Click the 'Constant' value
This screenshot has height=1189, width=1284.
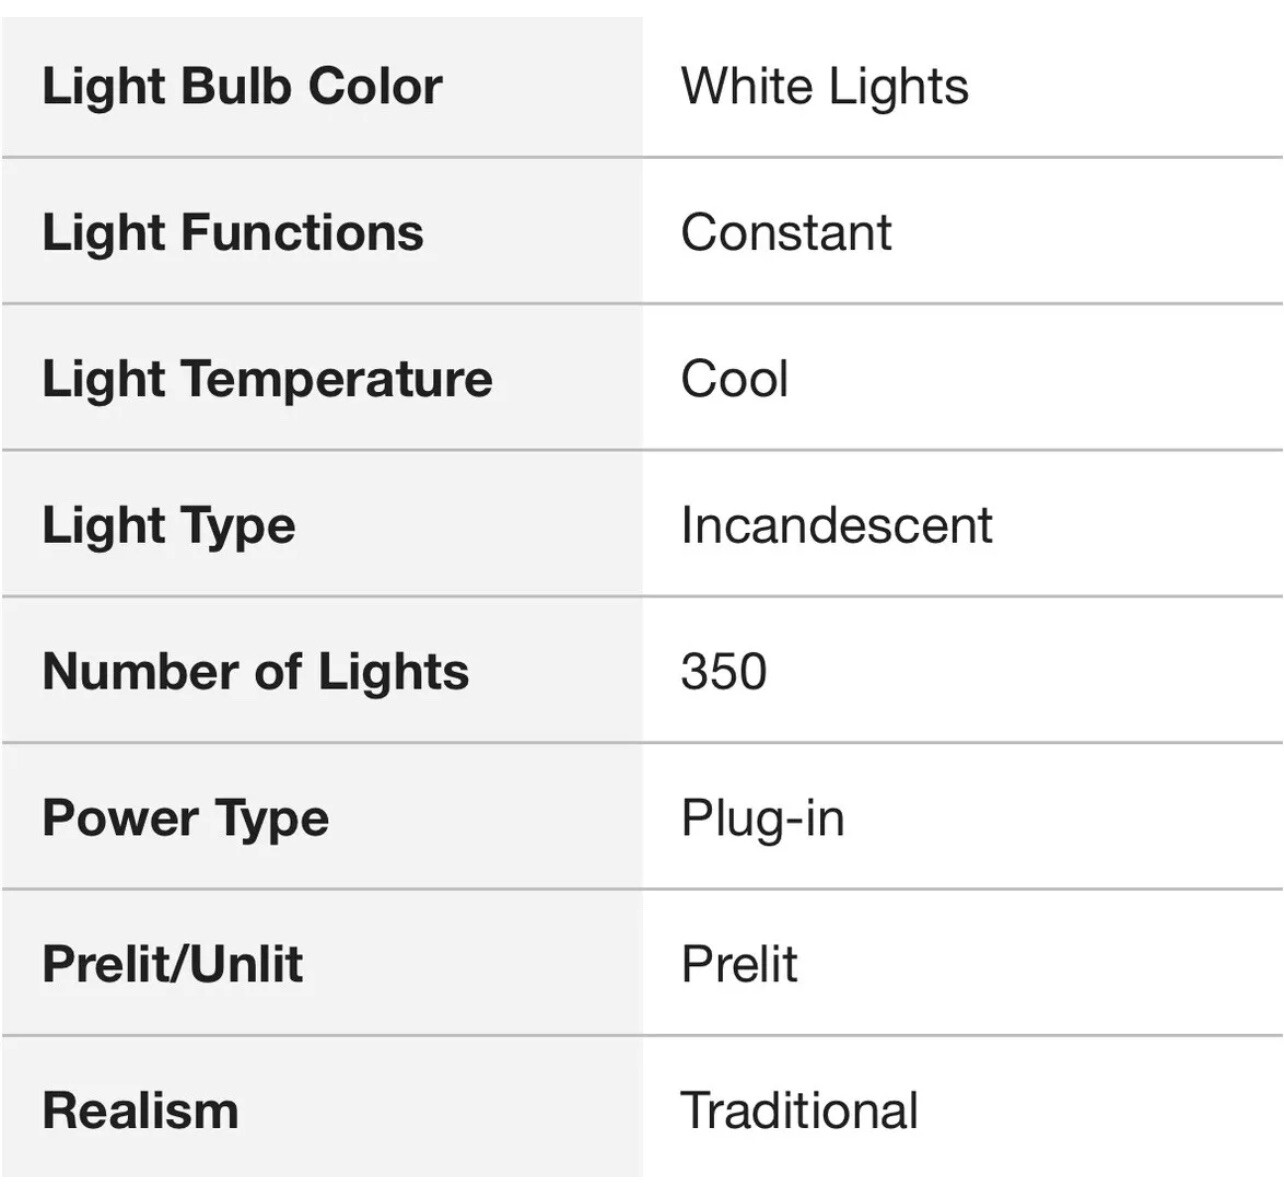point(786,232)
